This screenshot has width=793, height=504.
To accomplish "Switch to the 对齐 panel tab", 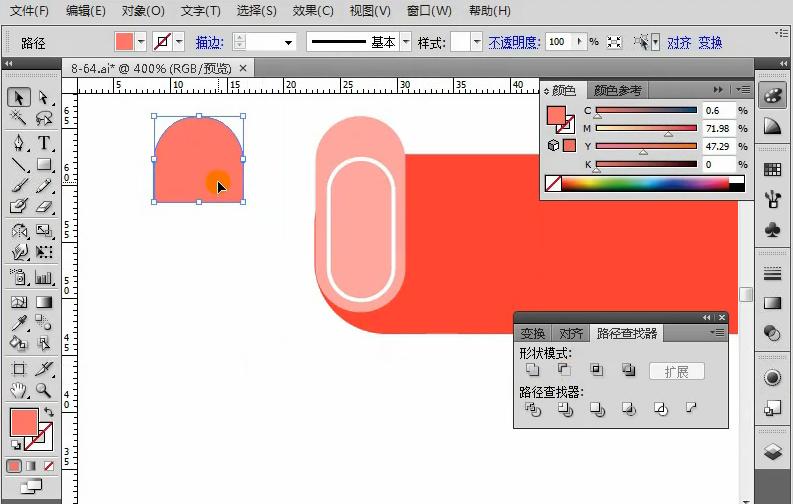I will click(571, 334).
